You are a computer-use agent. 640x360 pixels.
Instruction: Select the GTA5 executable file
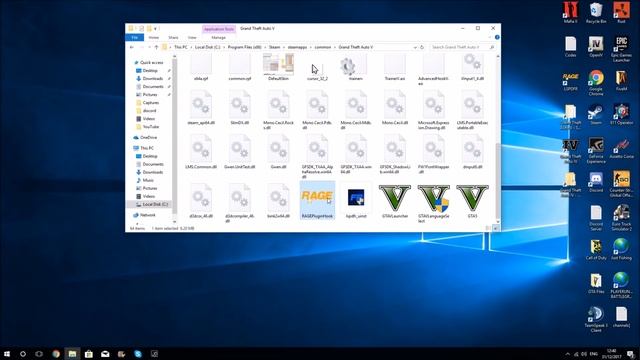click(x=472, y=201)
